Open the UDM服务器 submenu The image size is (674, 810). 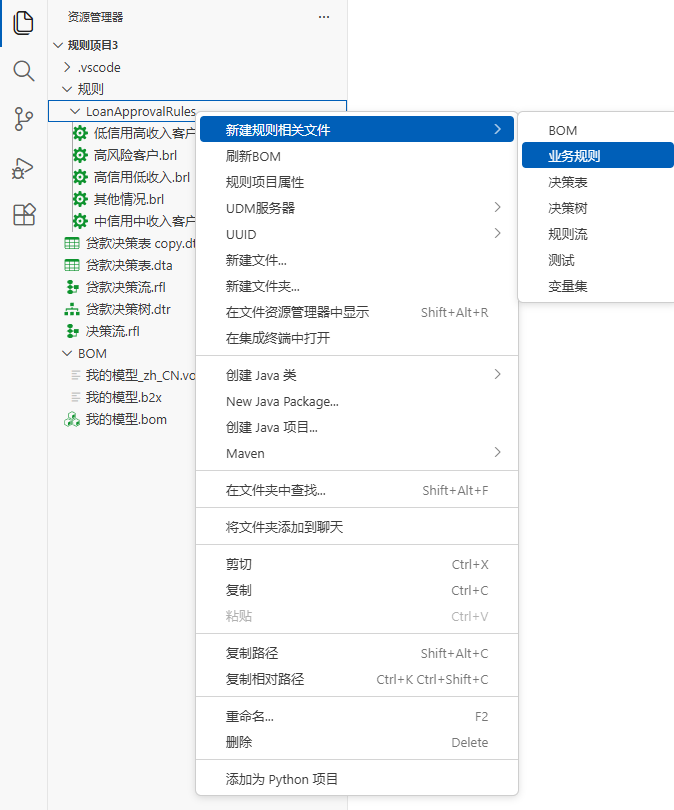coord(260,208)
